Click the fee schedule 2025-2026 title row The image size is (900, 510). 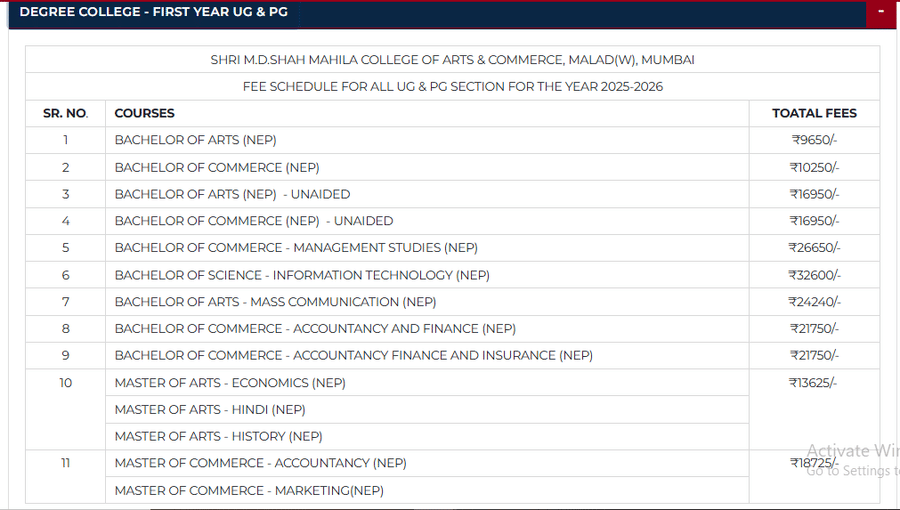click(x=452, y=86)
